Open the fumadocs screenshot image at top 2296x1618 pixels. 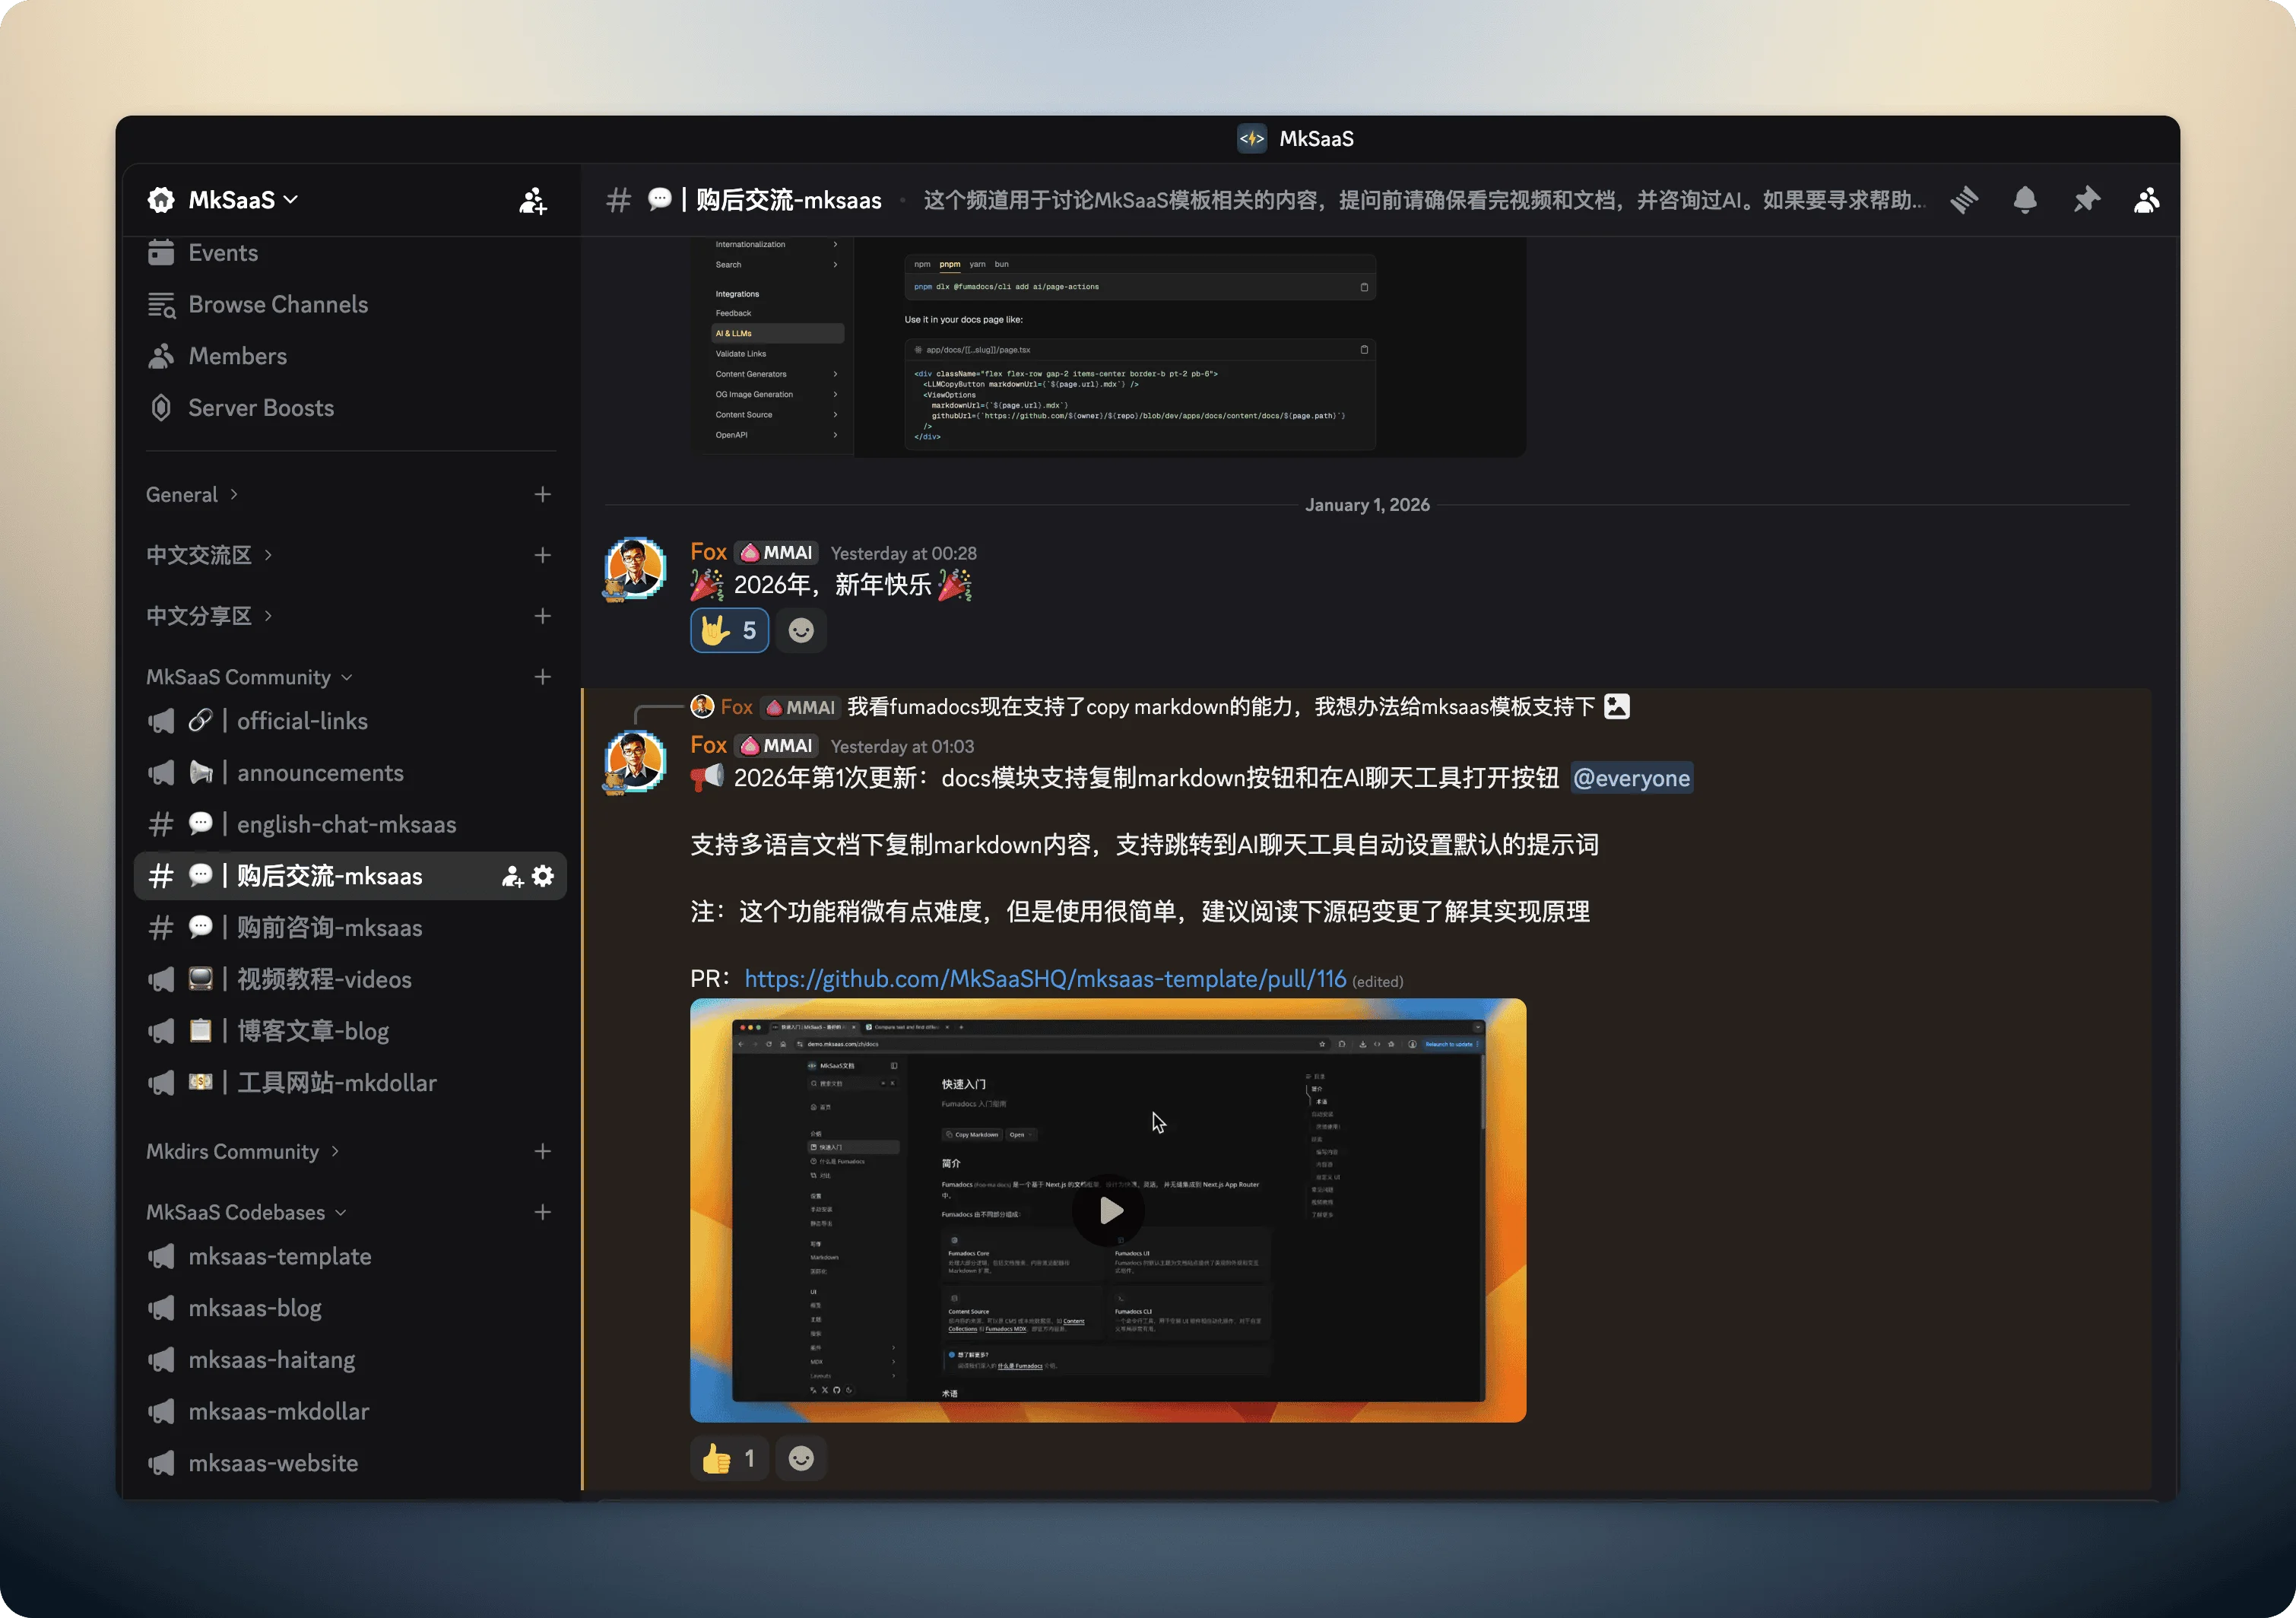pyautogui.click(x=1108, y=346)
